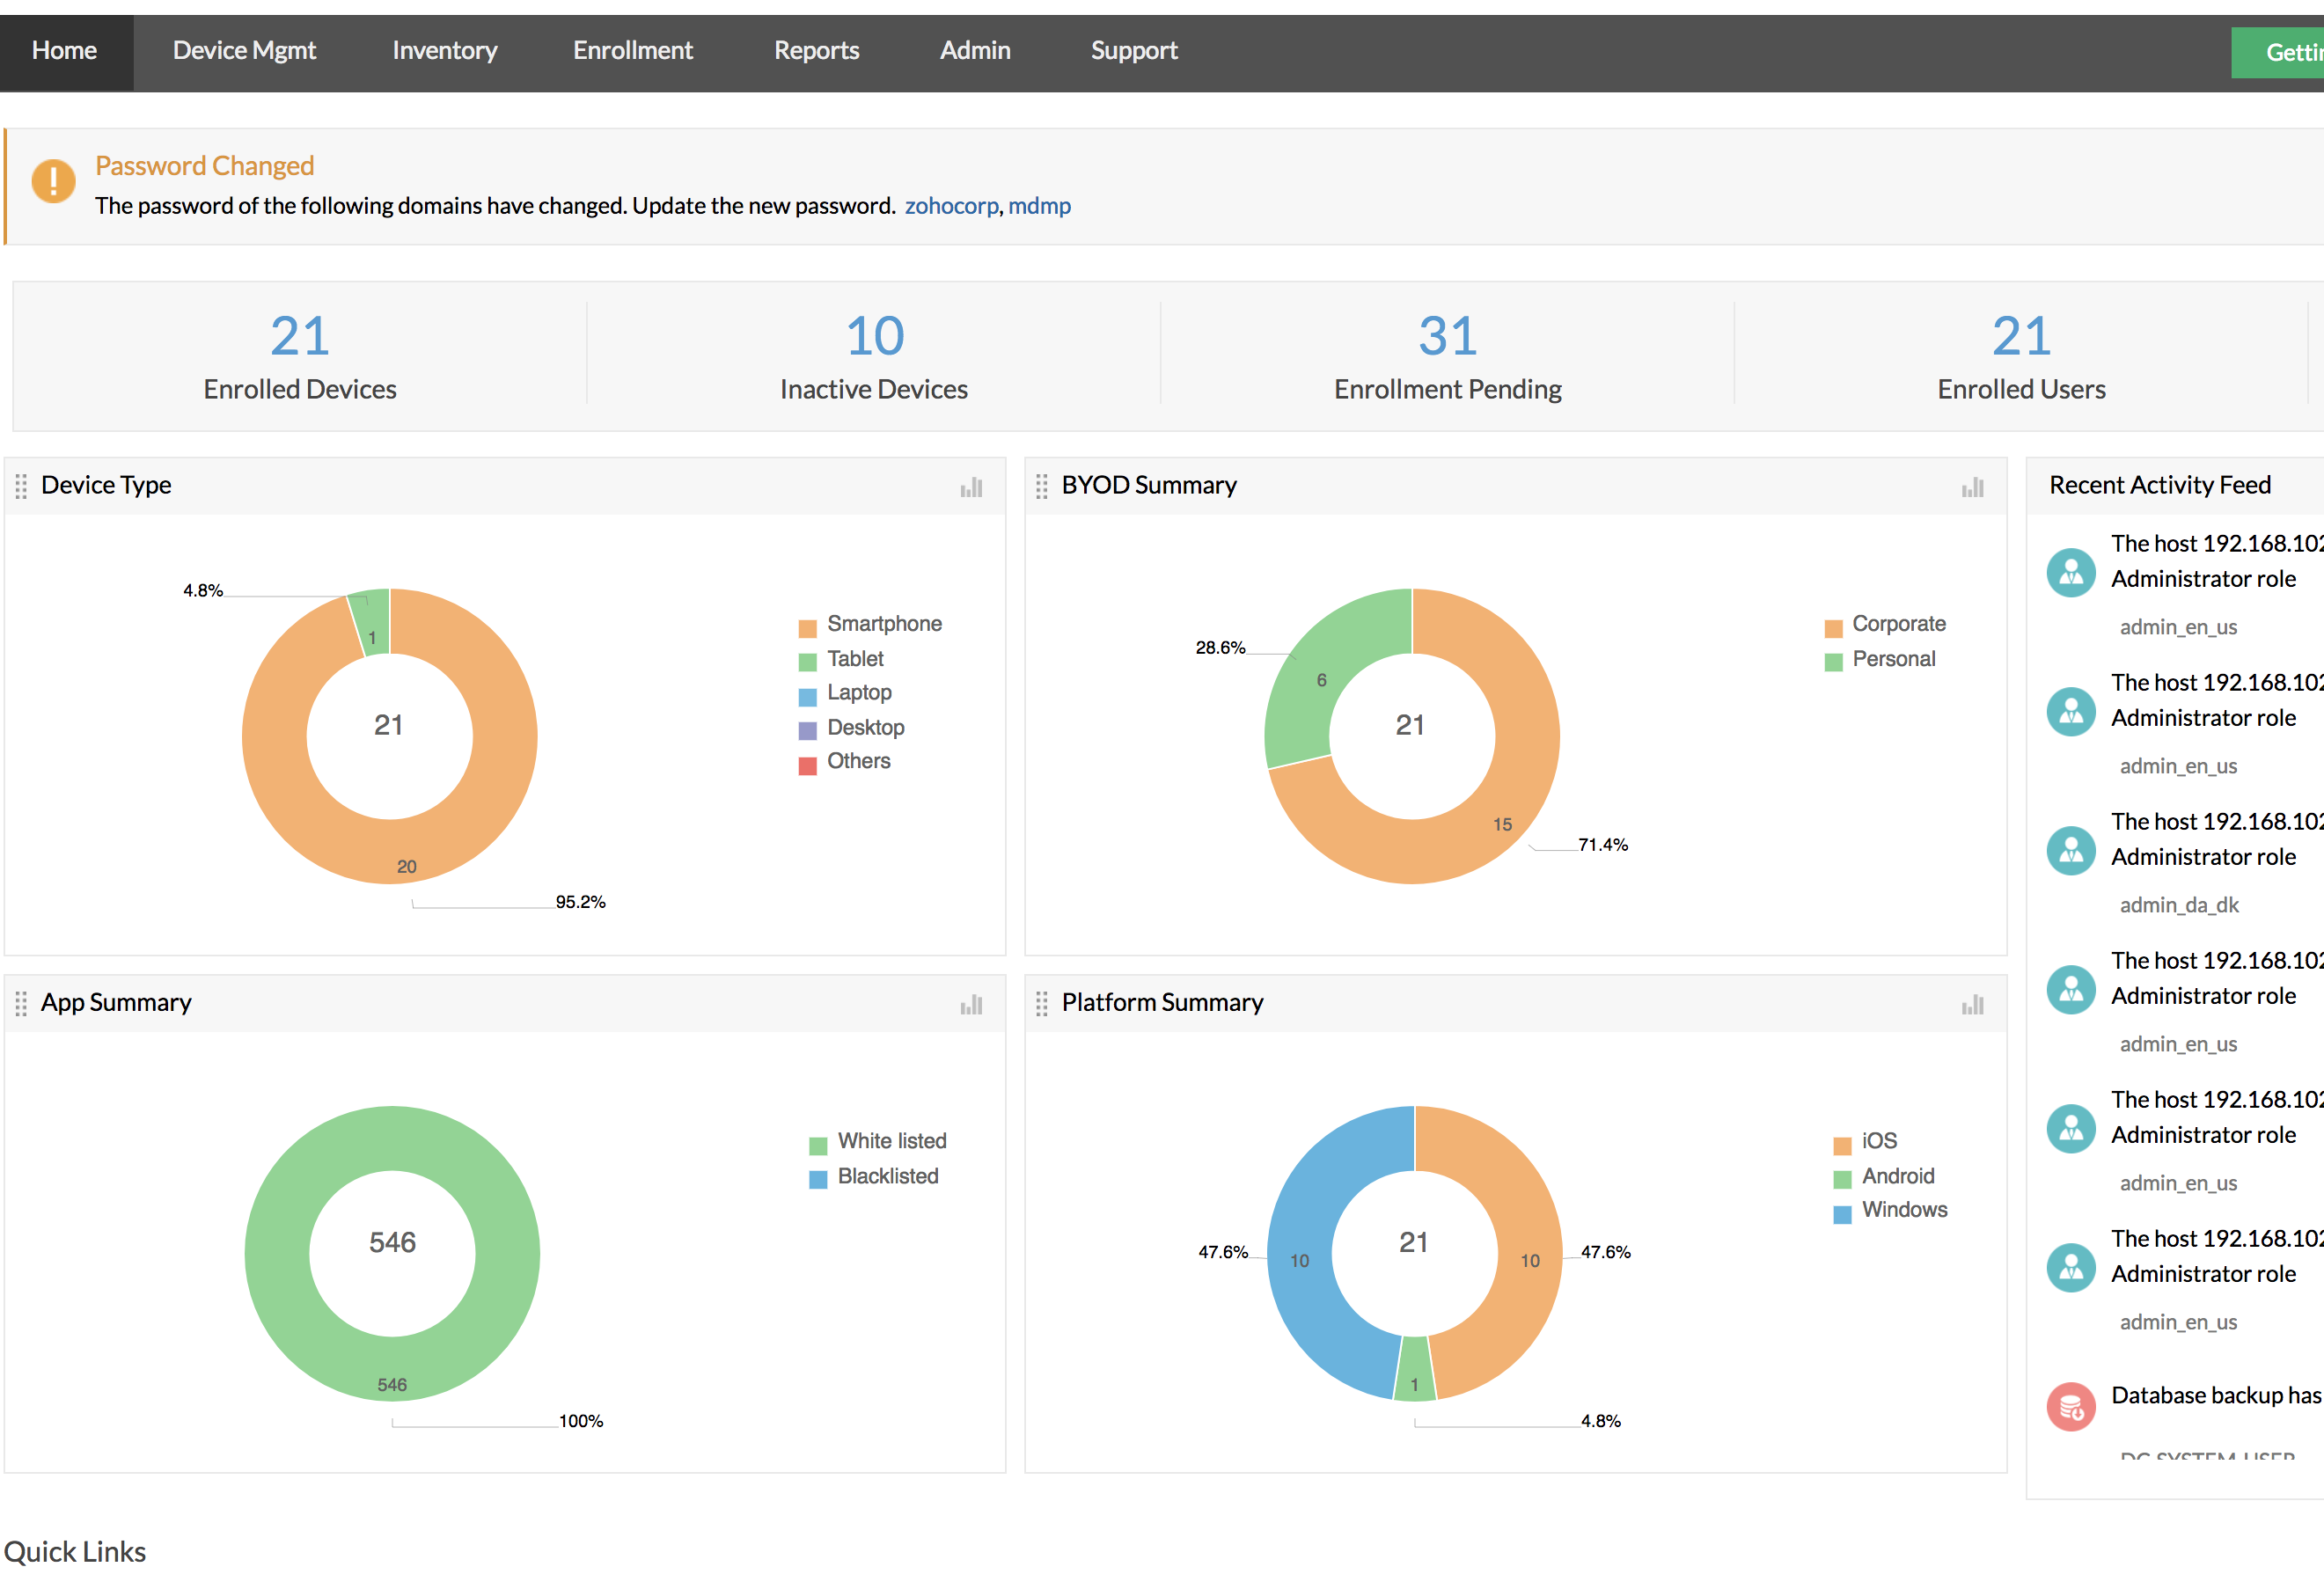Open the zohocorp link to update password
Image resolution: width=2324 pixels, height=1589 pixels.
pos(951,206)
